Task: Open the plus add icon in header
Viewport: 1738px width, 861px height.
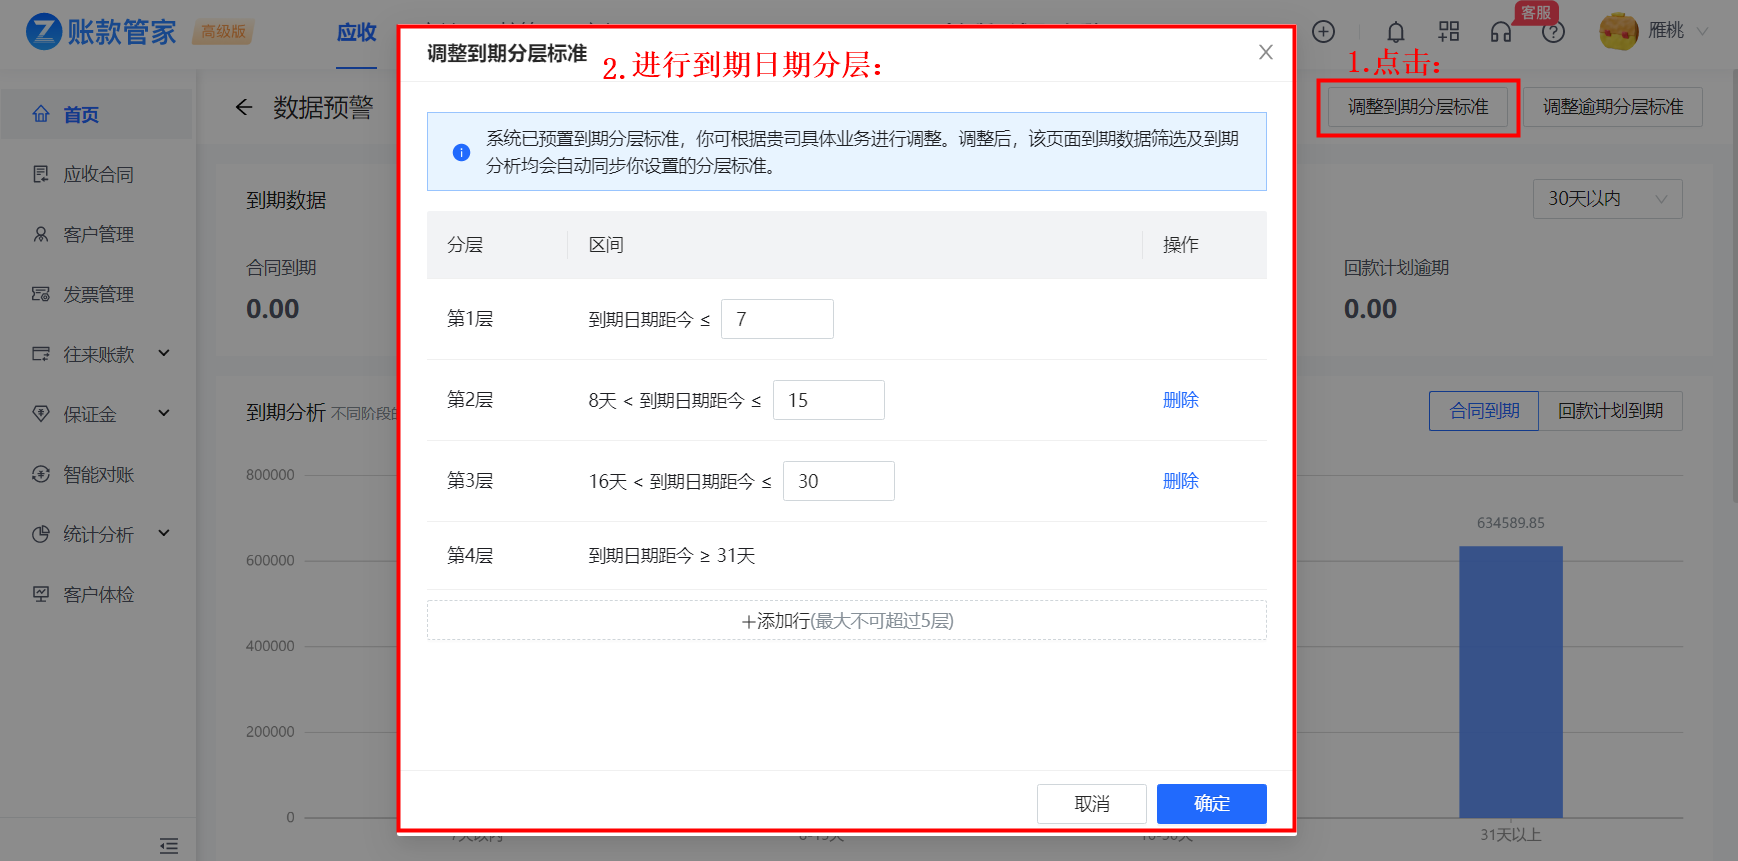Action: (1323, 32)
